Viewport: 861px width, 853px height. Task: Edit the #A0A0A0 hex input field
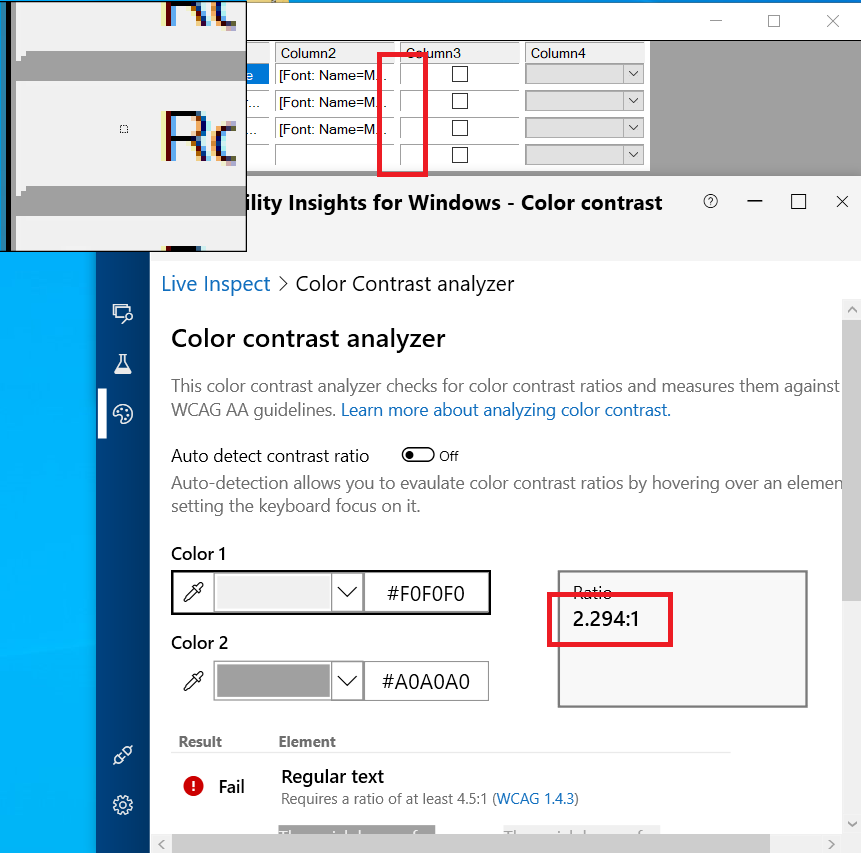point(426,682)
